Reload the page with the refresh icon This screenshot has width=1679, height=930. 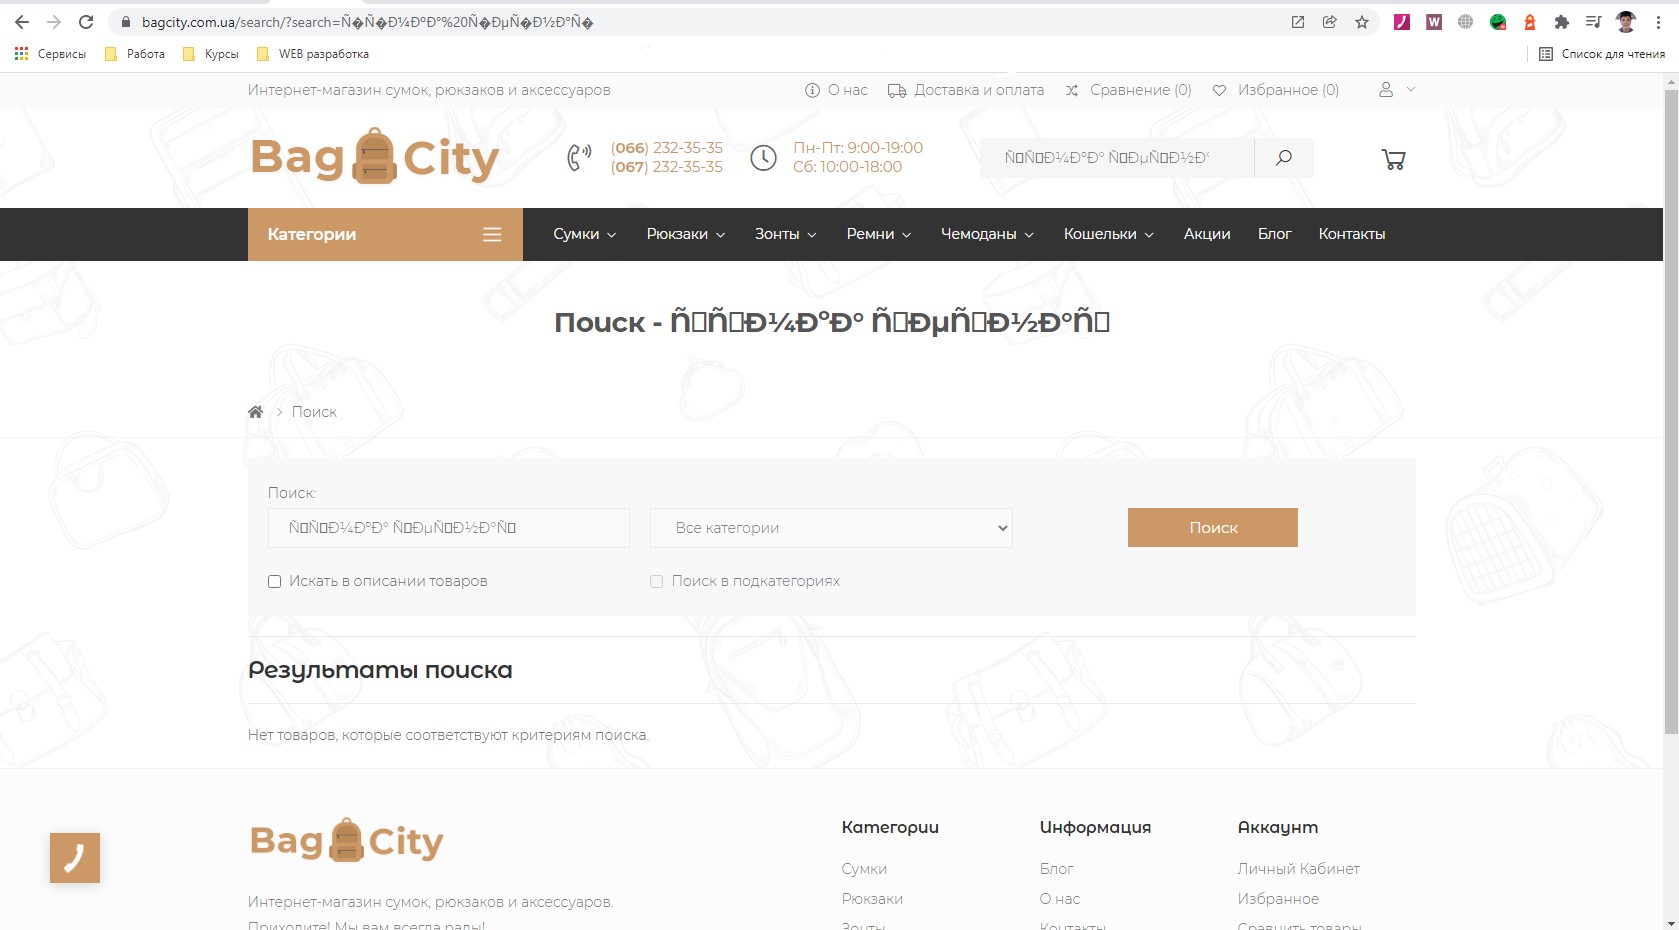[x=86, y=22]
